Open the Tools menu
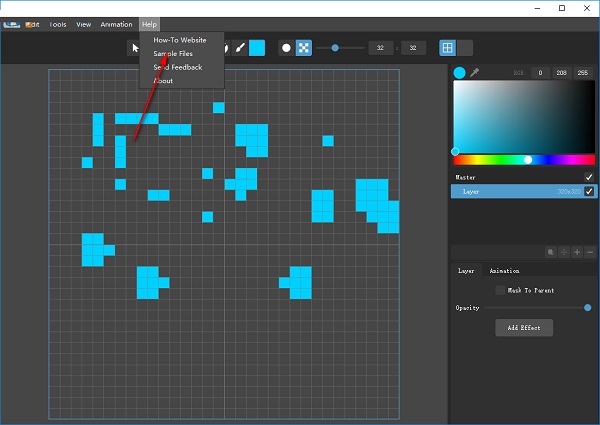 point(58,23)
